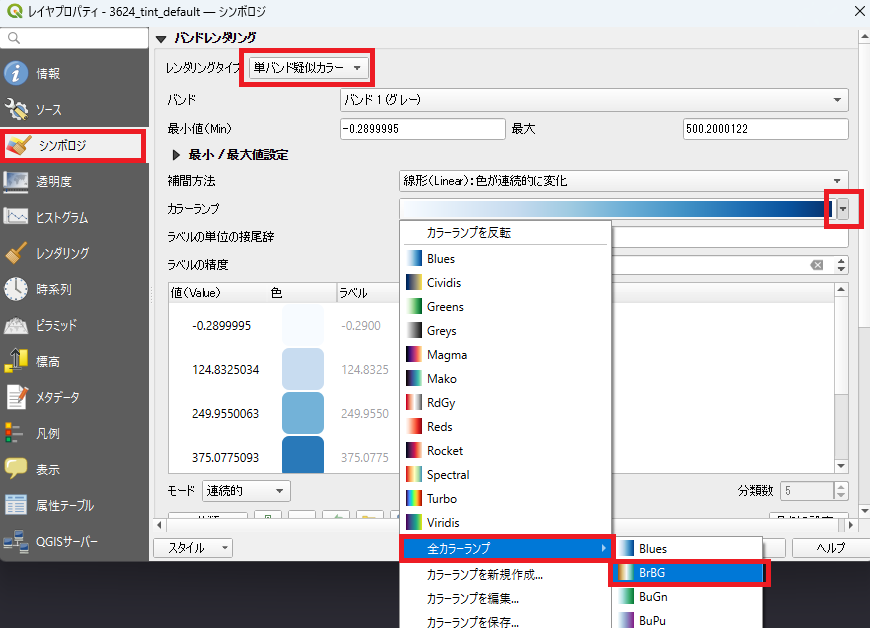Screen dimensions: 870x628
Task: Choose Viridis from the color ramp menu
Action: (x=442, y=523)
